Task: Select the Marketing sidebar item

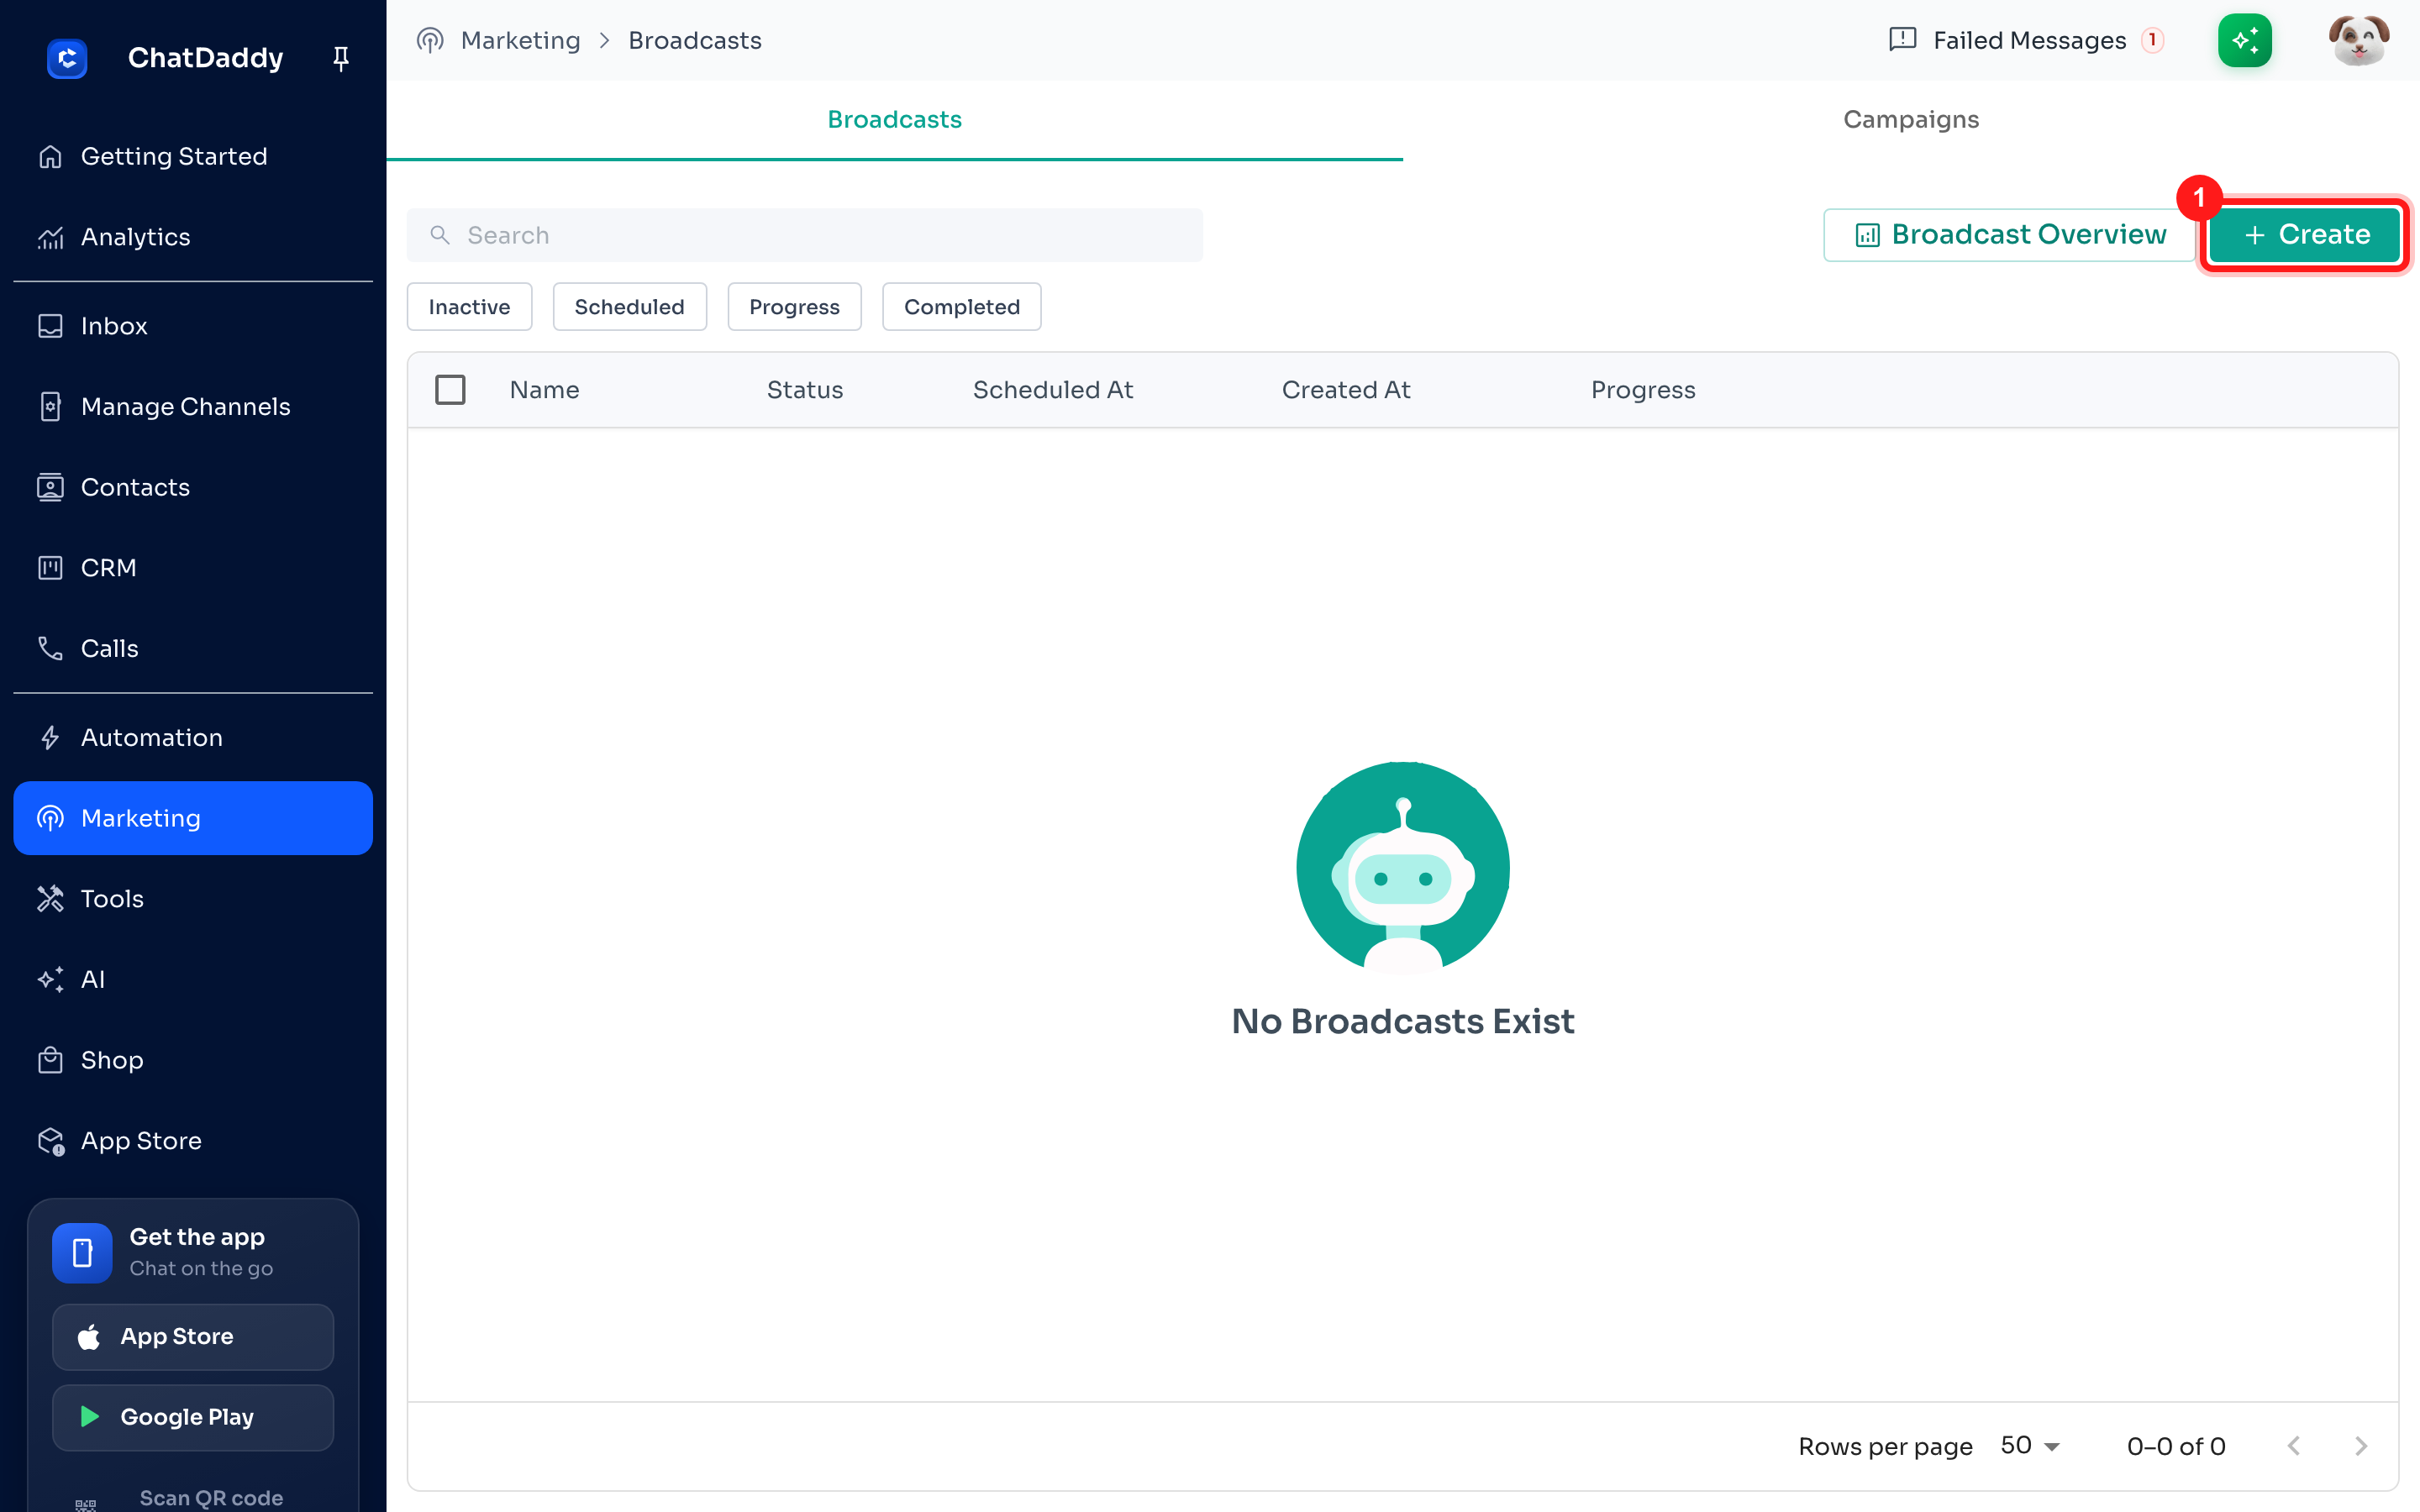Action: coord(193,818)
